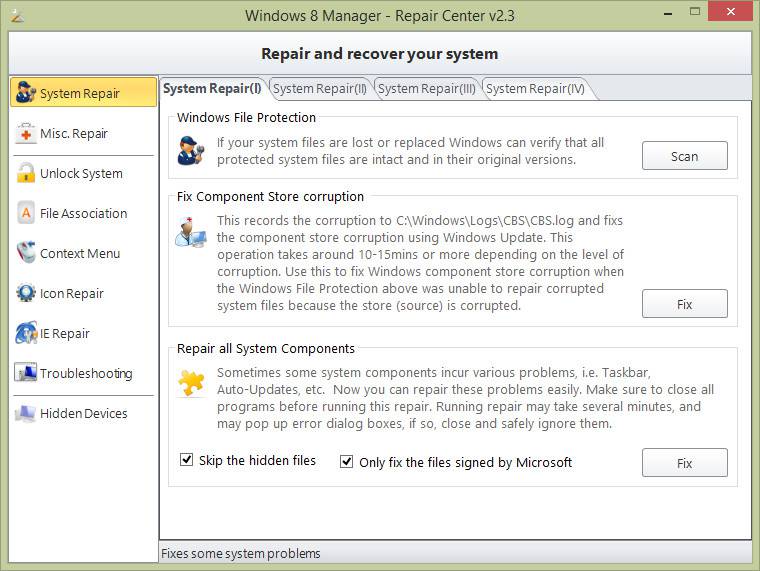Click status bar text 'Fixes some system problems'
The image size is (760, 571).
pyautogui.click(x=240, y=553)
